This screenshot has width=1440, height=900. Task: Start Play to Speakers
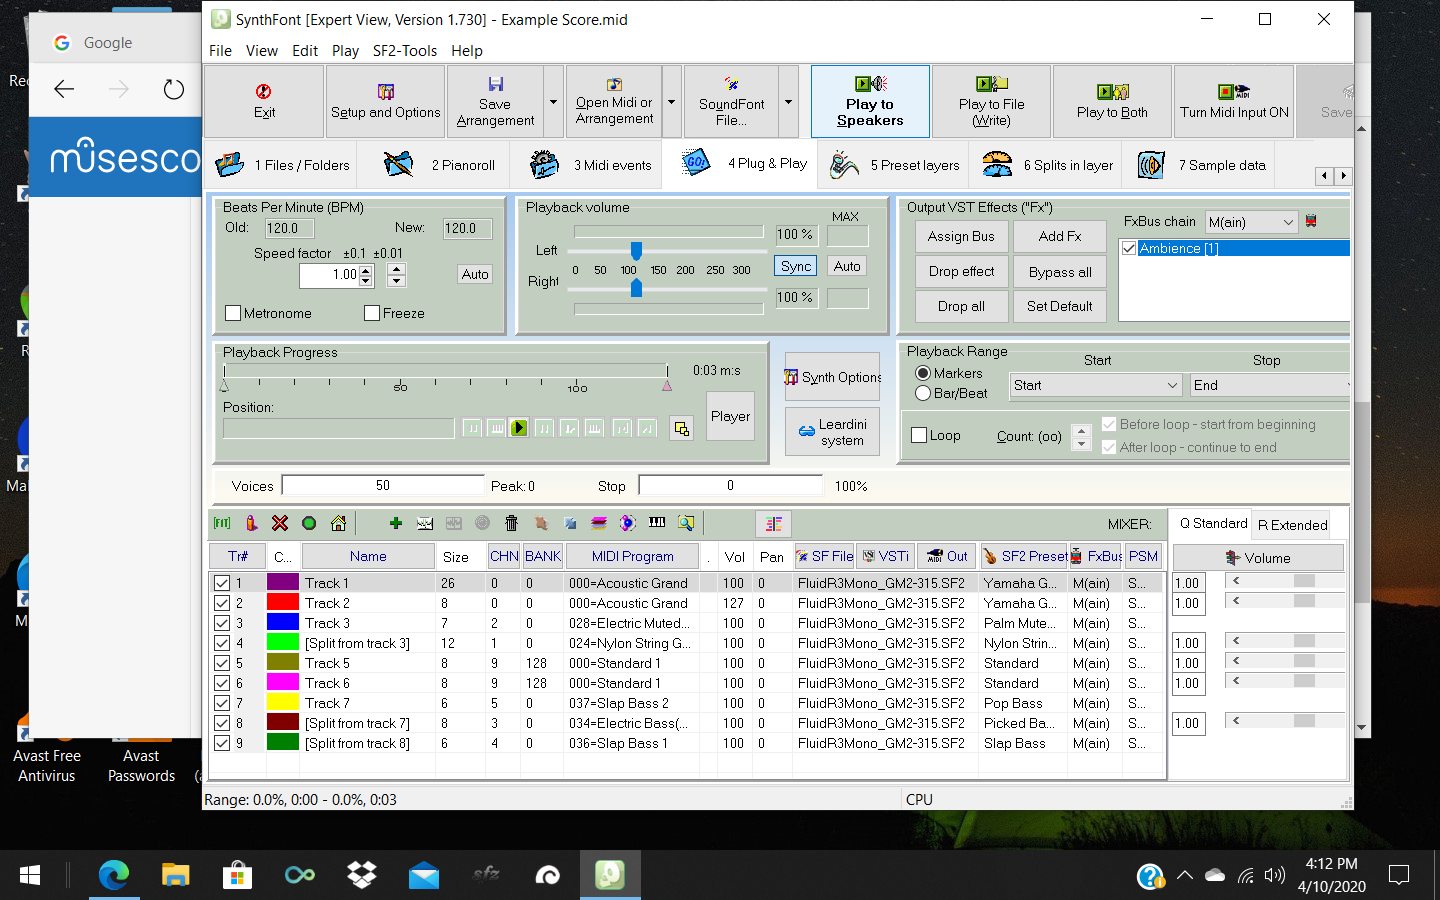point(870,101)
